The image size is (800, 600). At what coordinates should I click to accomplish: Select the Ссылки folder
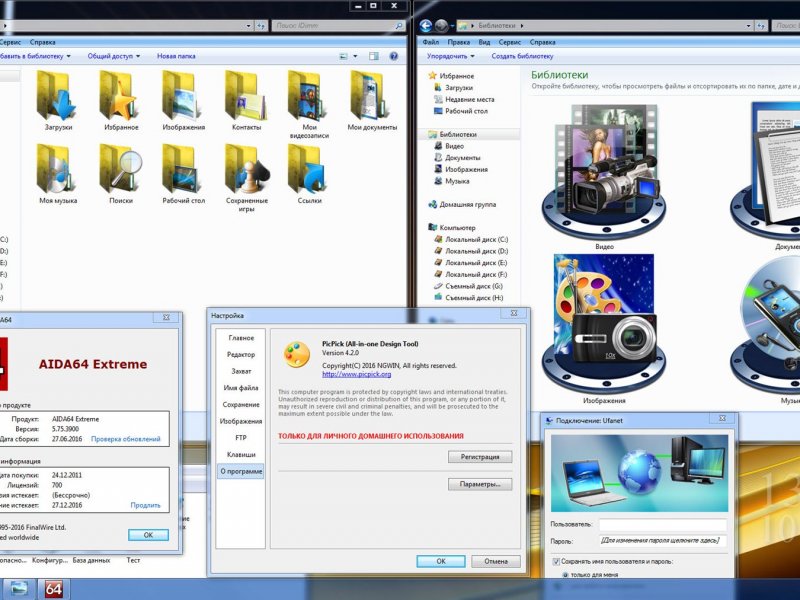coord(309,174)
